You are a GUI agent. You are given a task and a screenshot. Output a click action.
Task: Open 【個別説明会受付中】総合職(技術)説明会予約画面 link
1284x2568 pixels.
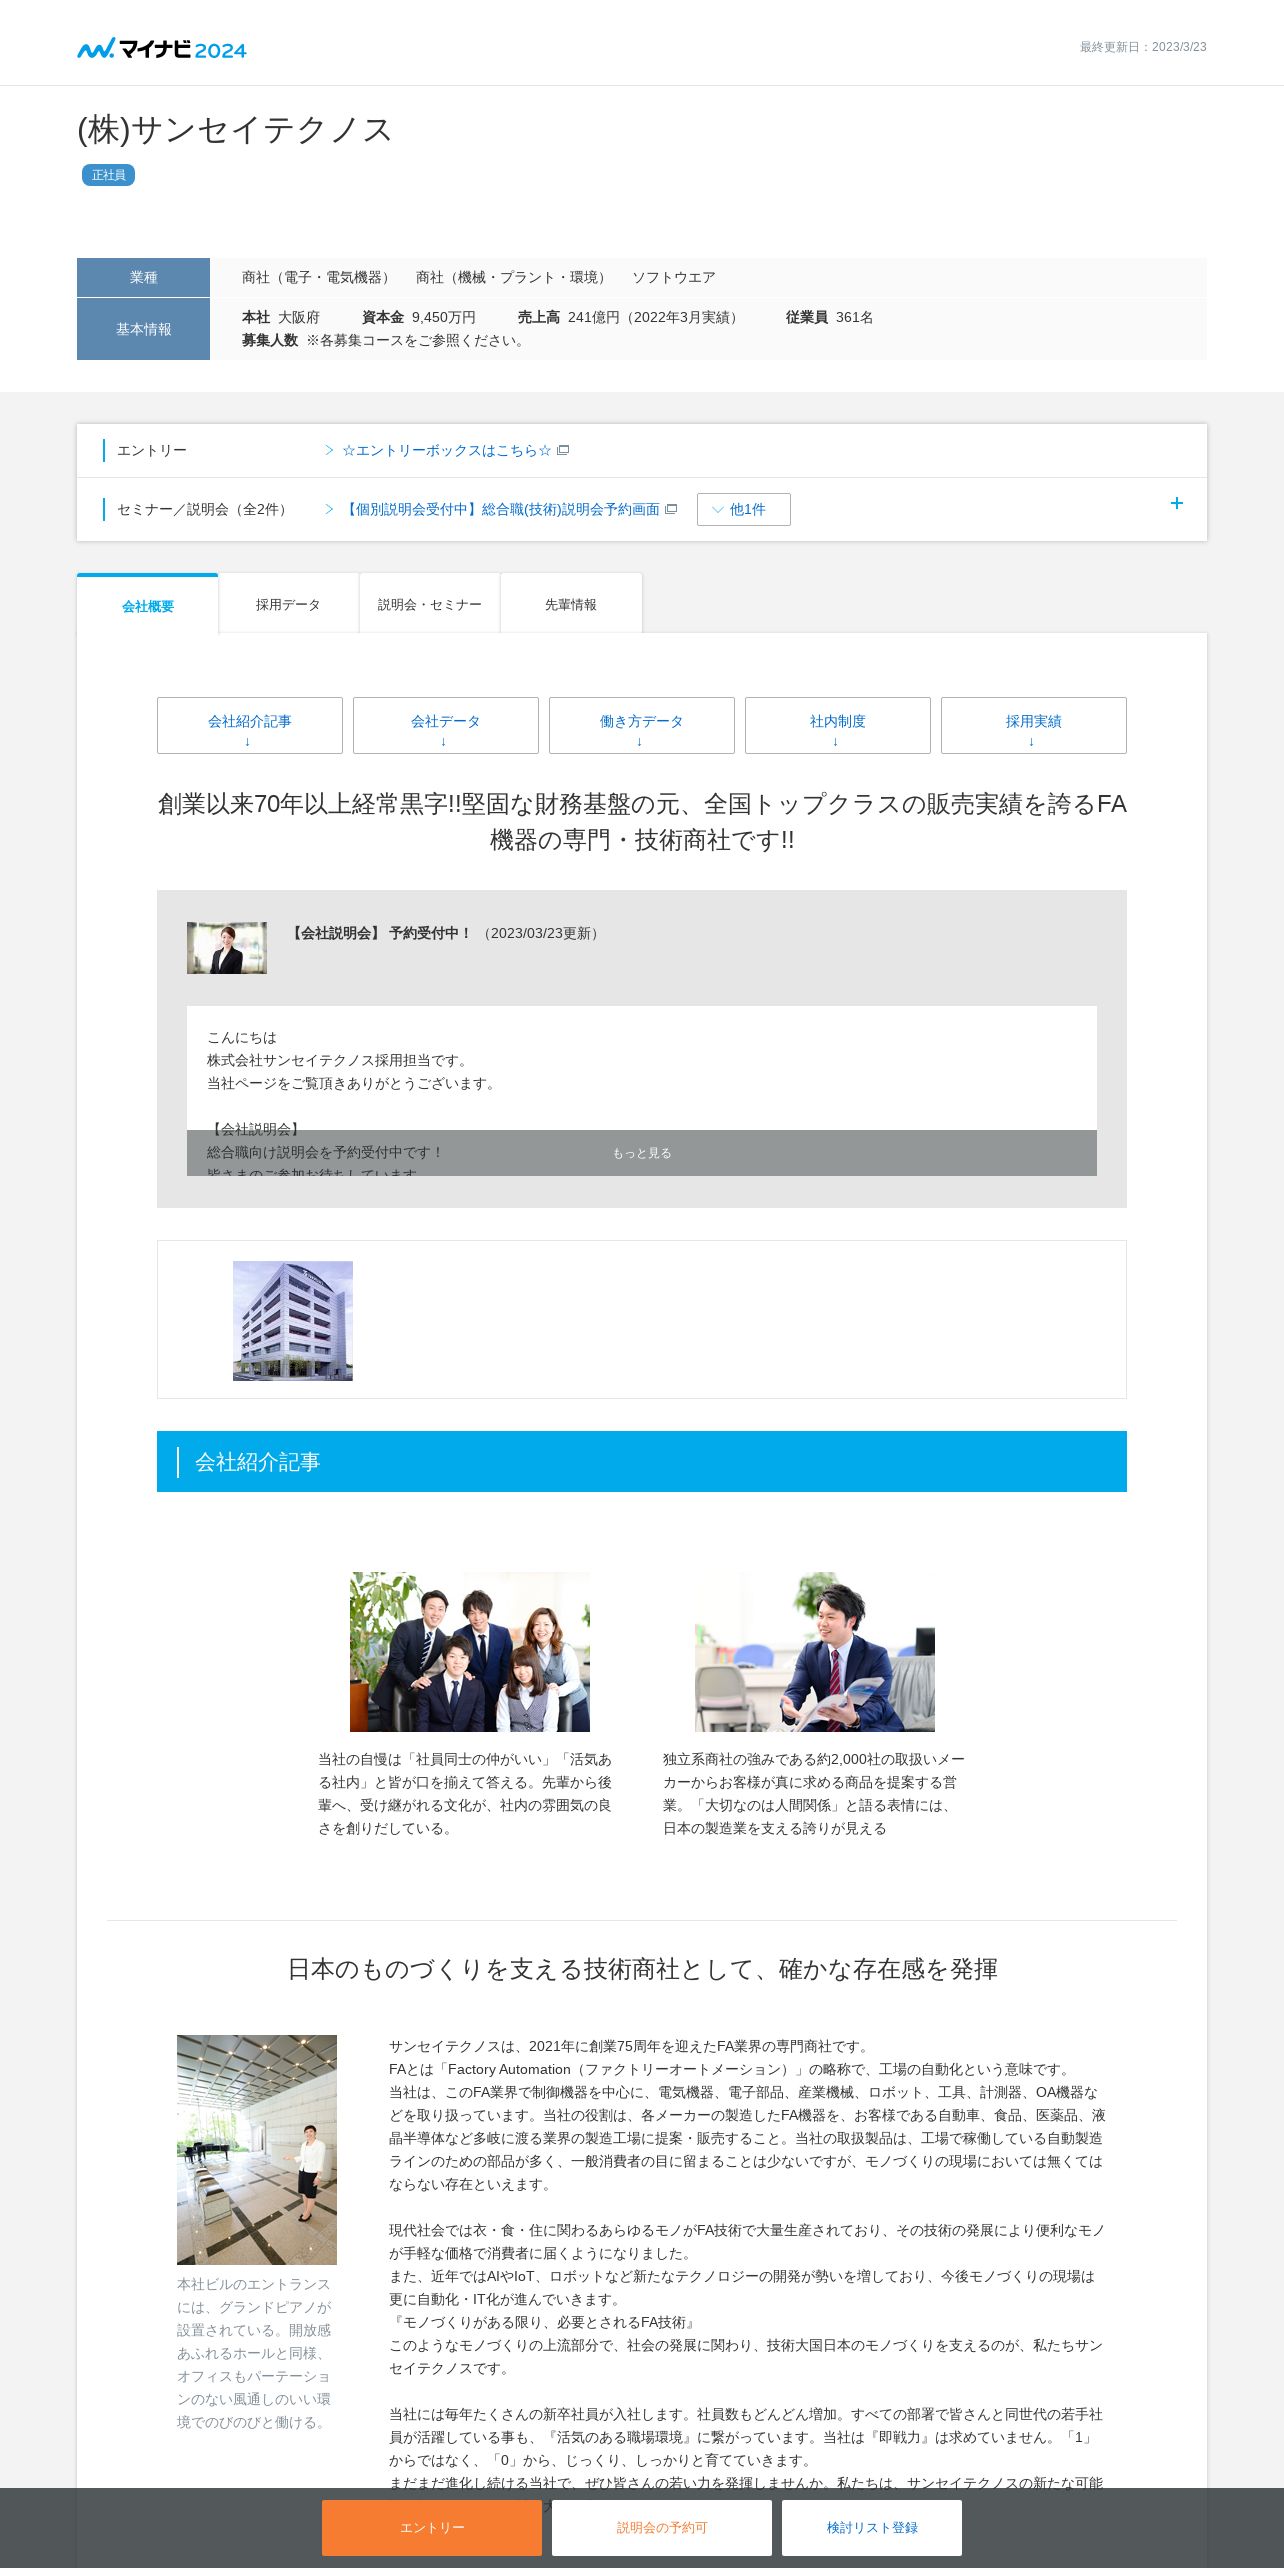click(501, 510)
